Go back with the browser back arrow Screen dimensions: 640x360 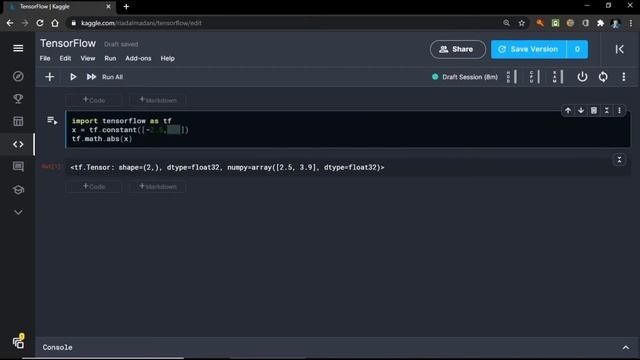(x=10, y=23)
